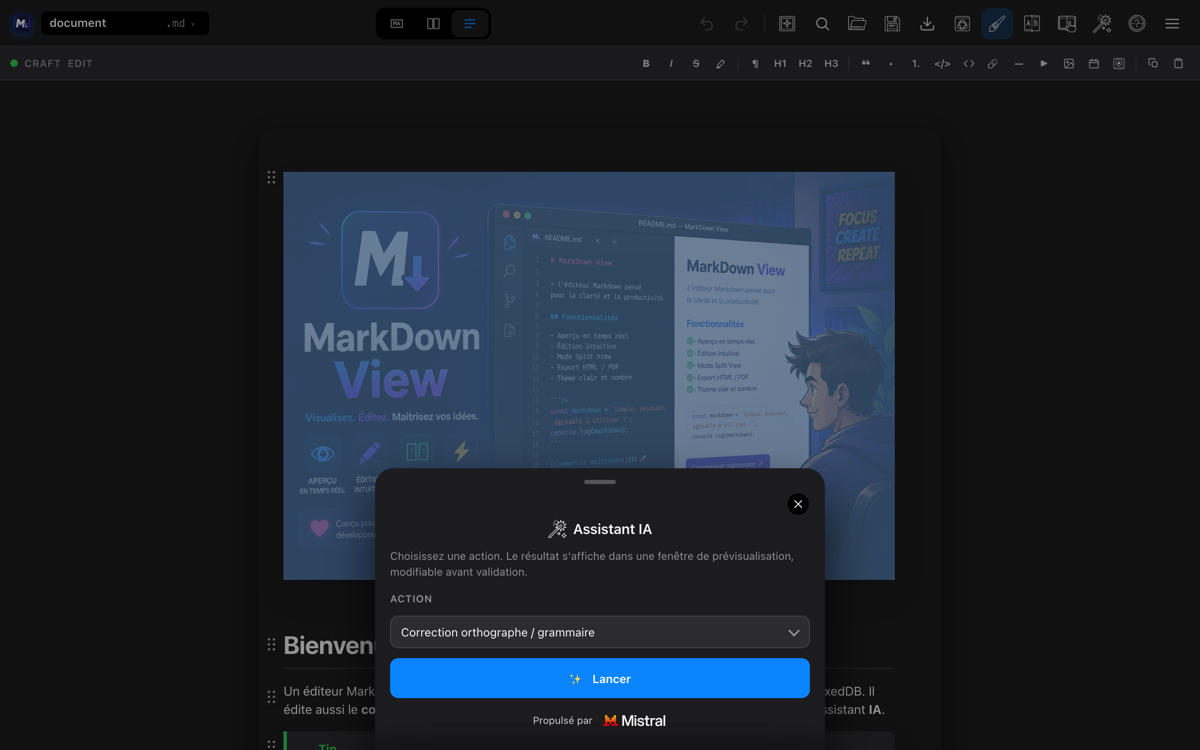Click the dialog drag handle bar
This screenshot has height=750, width=1200.
point(600,482)
